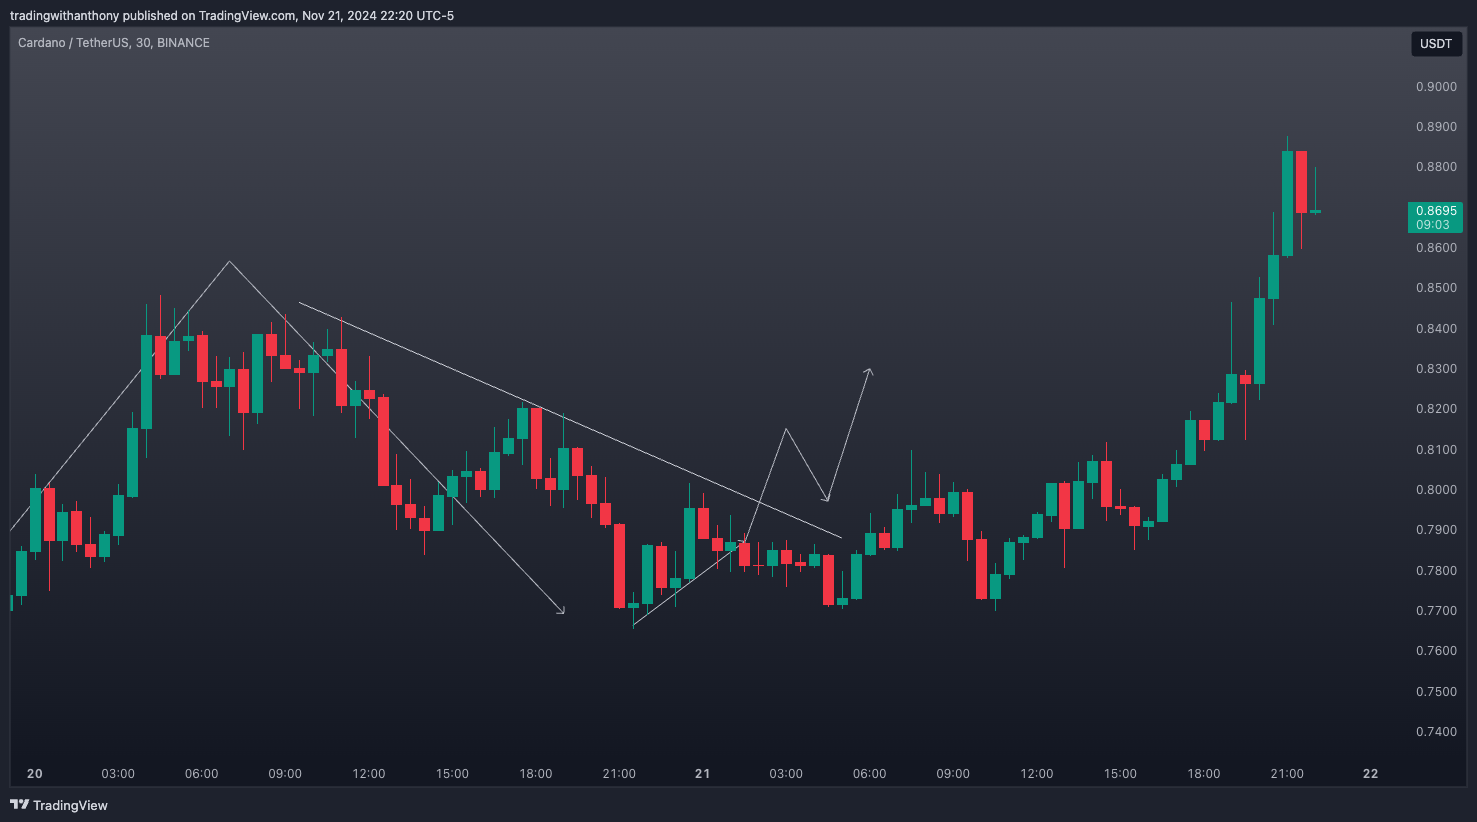Viewport: 1477px width, 822px height.
Task: Click the 0.8500 price axis label
Action: tap(1436, 288)
